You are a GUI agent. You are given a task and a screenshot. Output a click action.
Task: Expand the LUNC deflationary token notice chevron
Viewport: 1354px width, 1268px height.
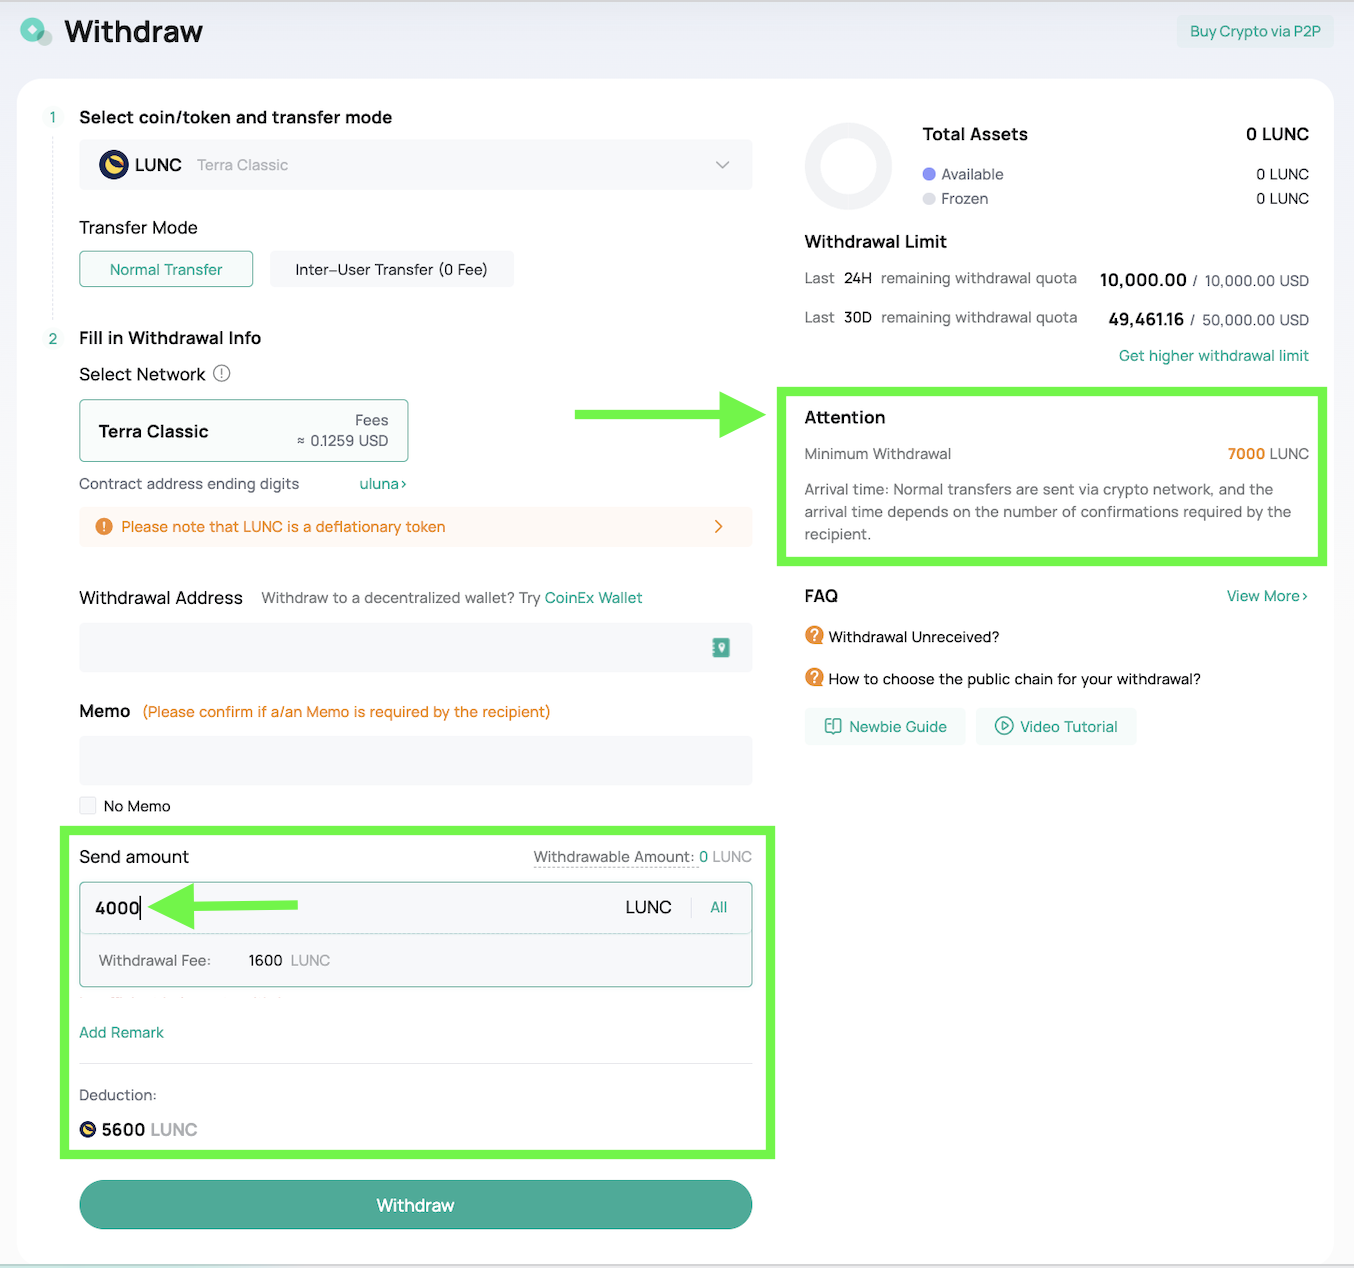pos(718,527)
